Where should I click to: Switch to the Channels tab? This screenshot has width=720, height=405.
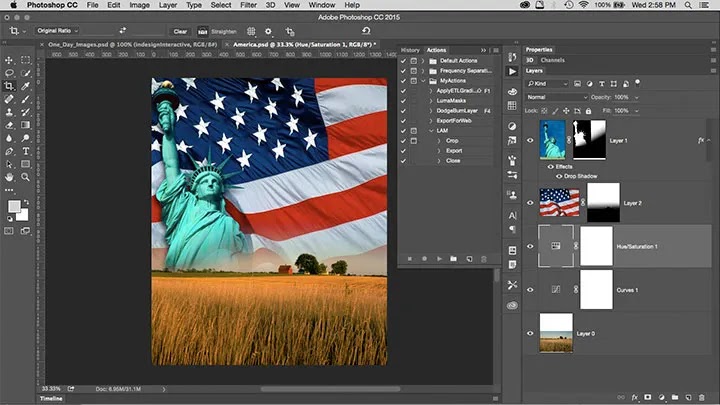click(x=552, y=60)
